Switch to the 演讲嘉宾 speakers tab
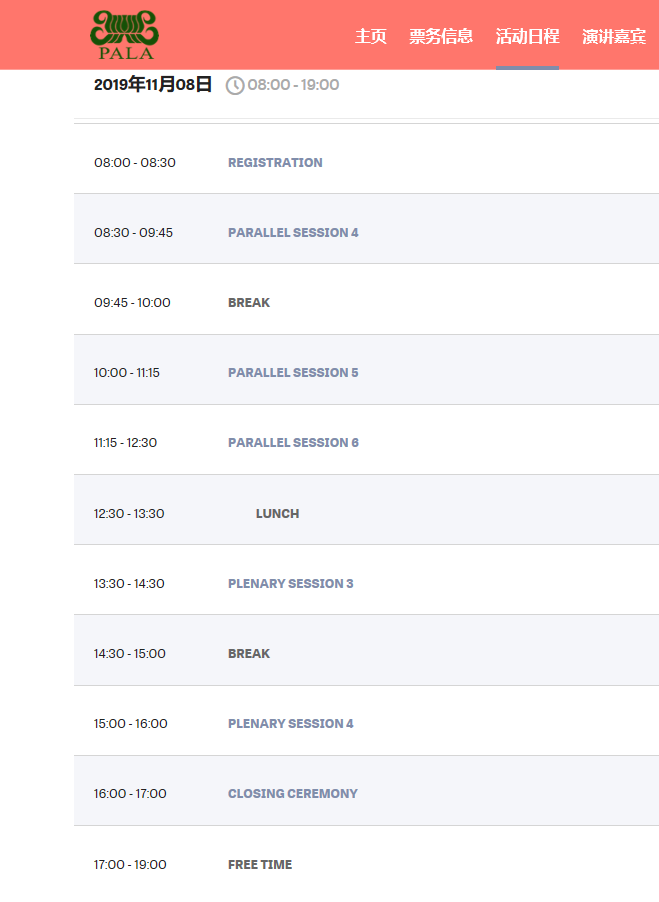659x902 pixels. (614, 37)
